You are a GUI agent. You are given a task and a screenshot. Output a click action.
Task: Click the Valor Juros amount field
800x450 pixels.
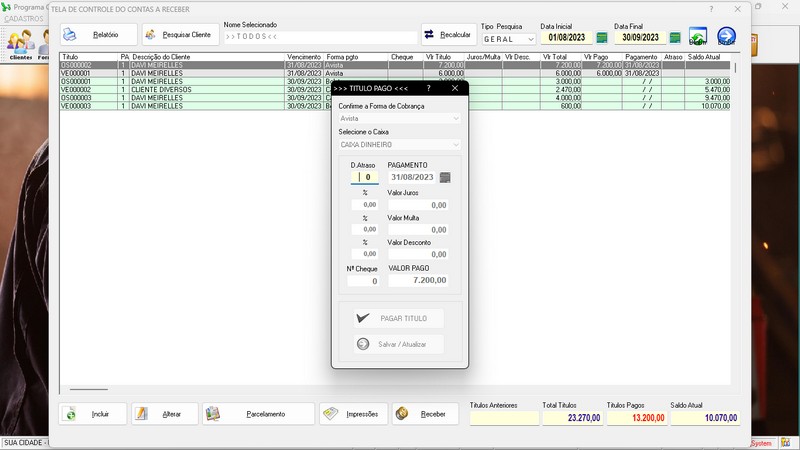(x=418, y=205)
